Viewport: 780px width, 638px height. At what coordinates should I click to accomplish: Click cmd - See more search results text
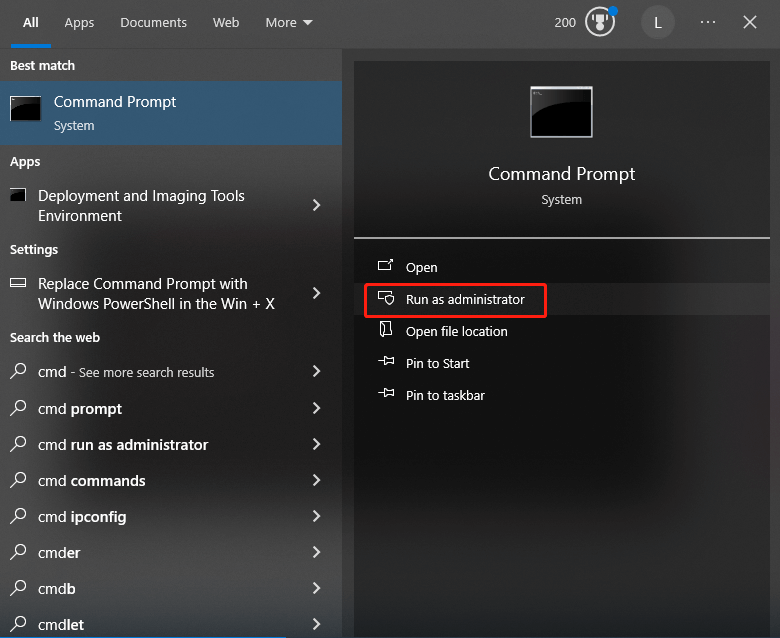(126, 372)
